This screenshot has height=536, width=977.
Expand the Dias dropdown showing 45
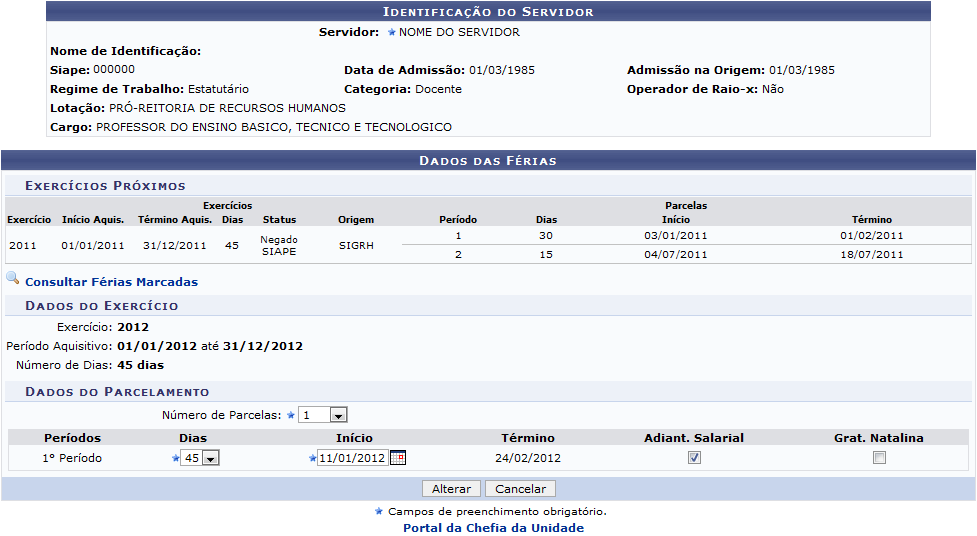point(200,458)
